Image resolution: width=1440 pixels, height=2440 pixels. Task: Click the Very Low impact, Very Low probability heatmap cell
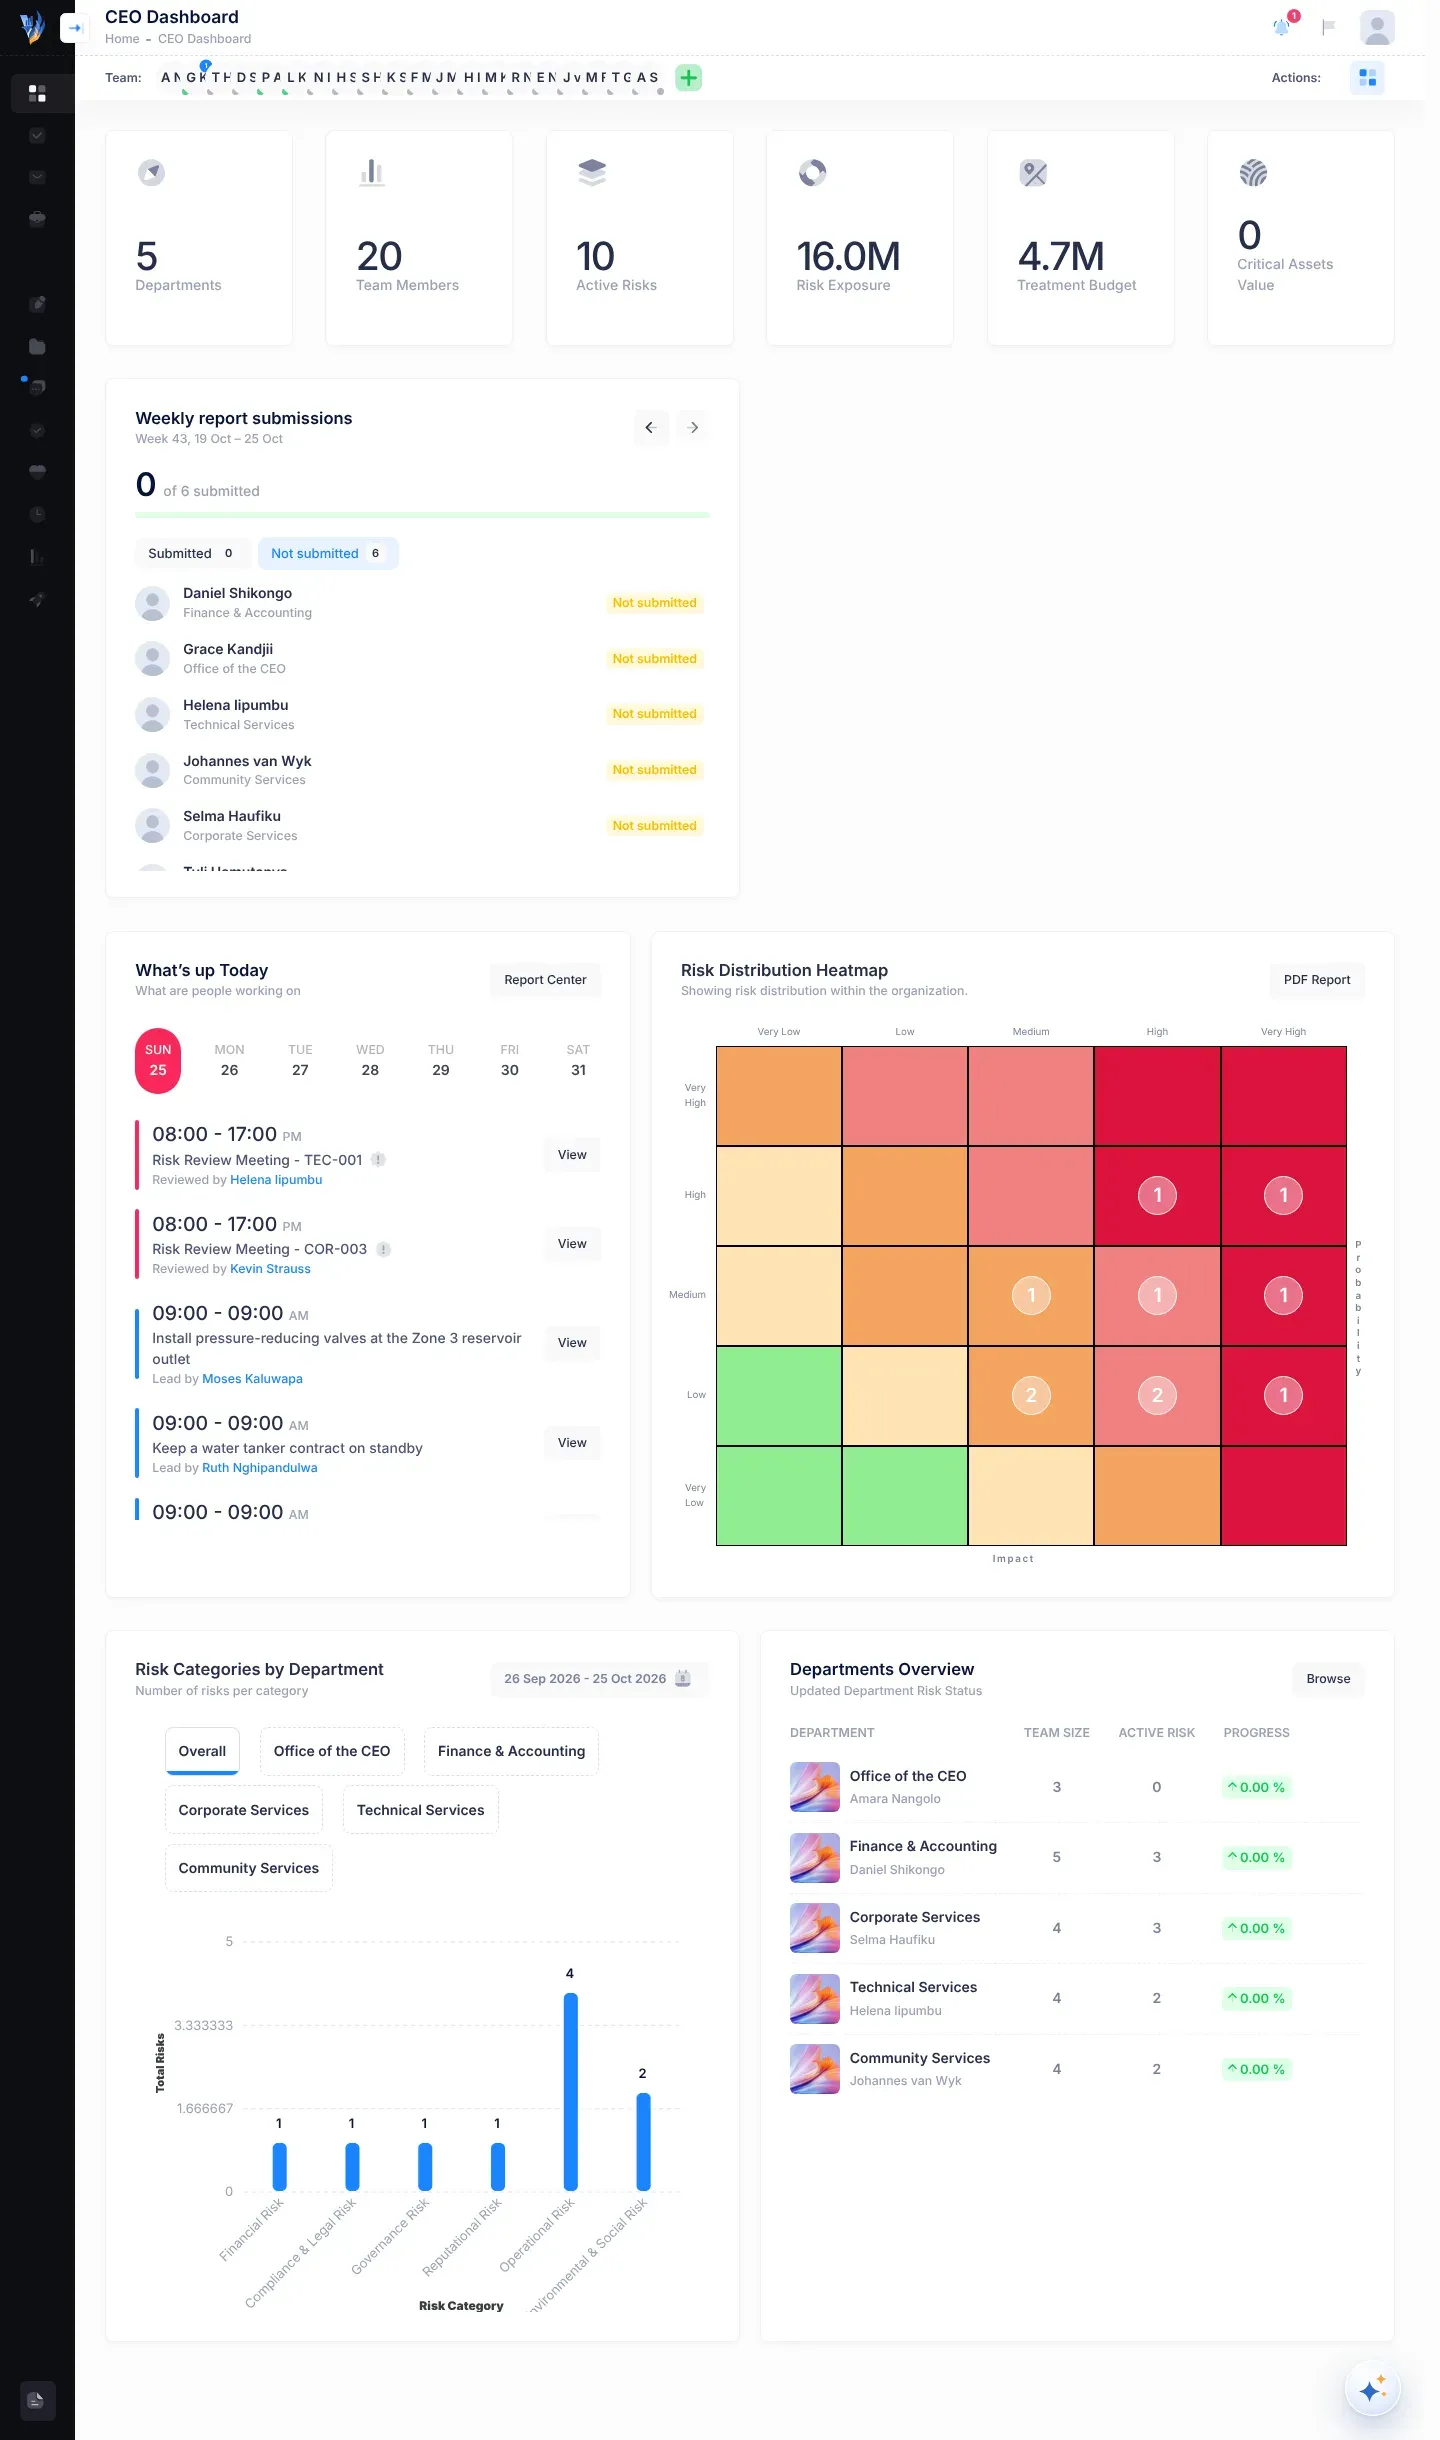click(x=779, y=1496)
